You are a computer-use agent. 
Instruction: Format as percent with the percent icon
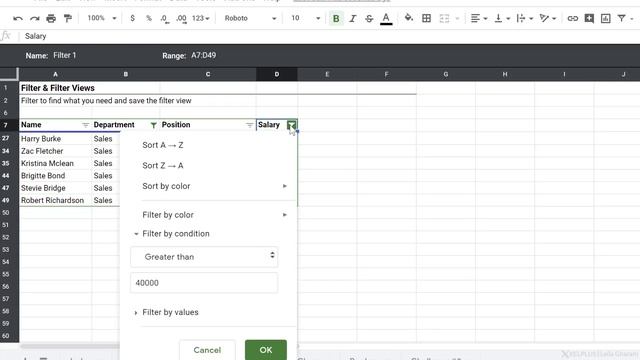pyautogui.click(x=149, y=18)
